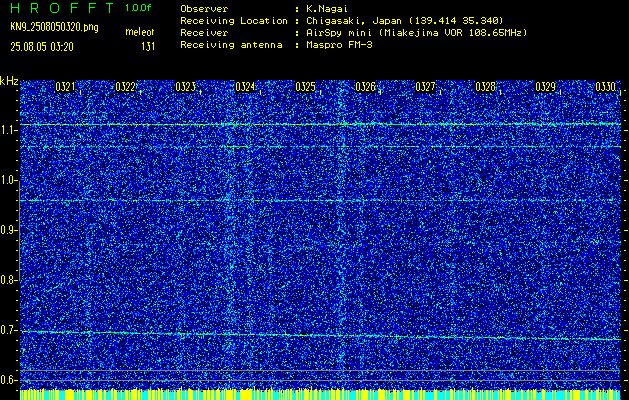Click the 0329 time marker
This screenshot has width=629, height=400.
tap(545, 87)
